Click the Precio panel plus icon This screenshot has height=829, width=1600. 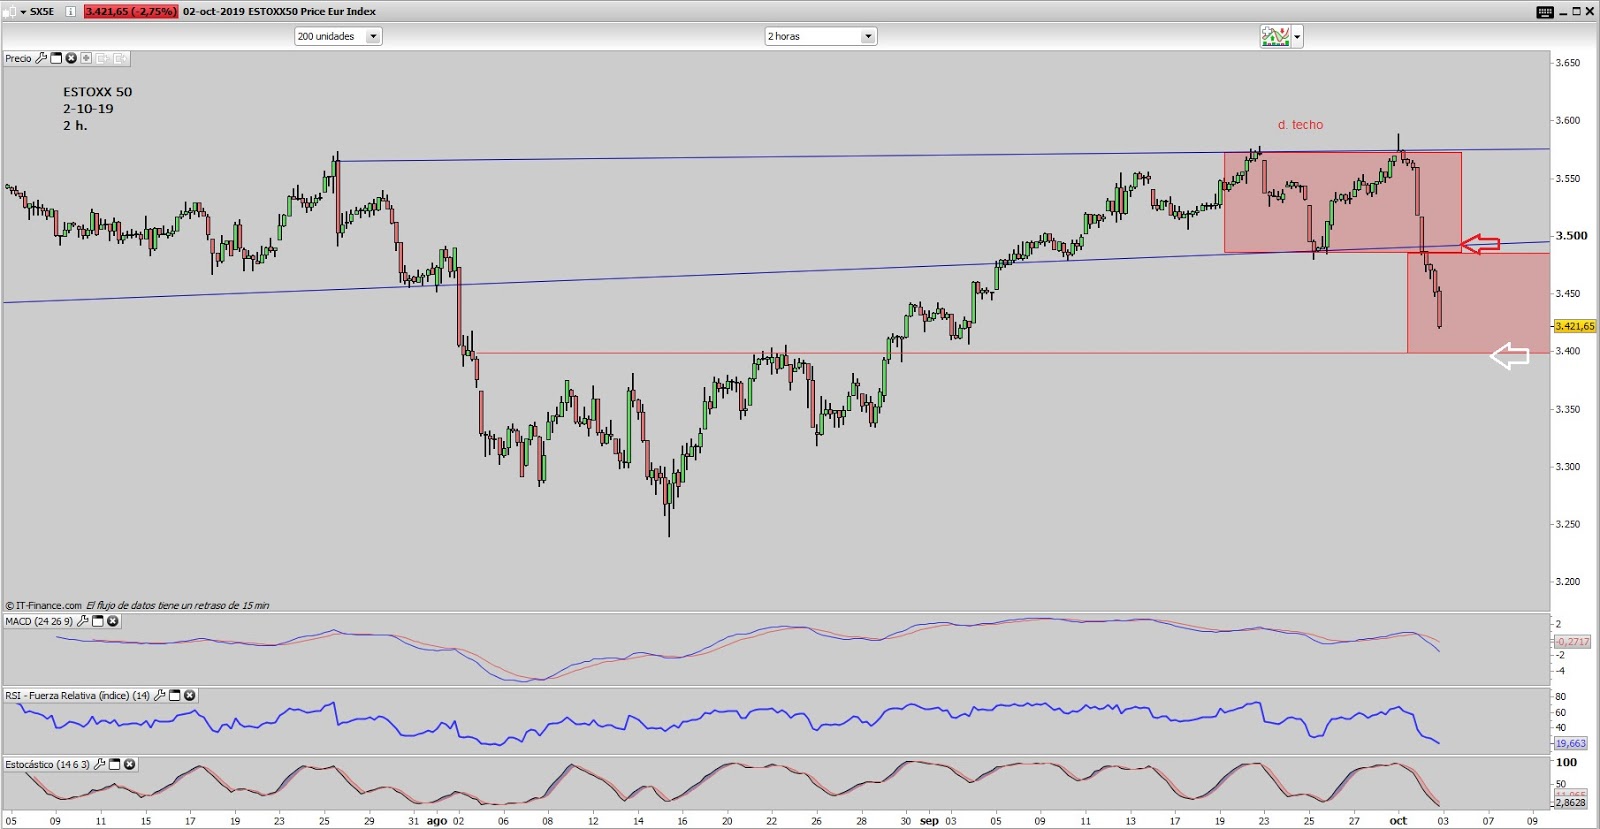(x=86, y=58)
